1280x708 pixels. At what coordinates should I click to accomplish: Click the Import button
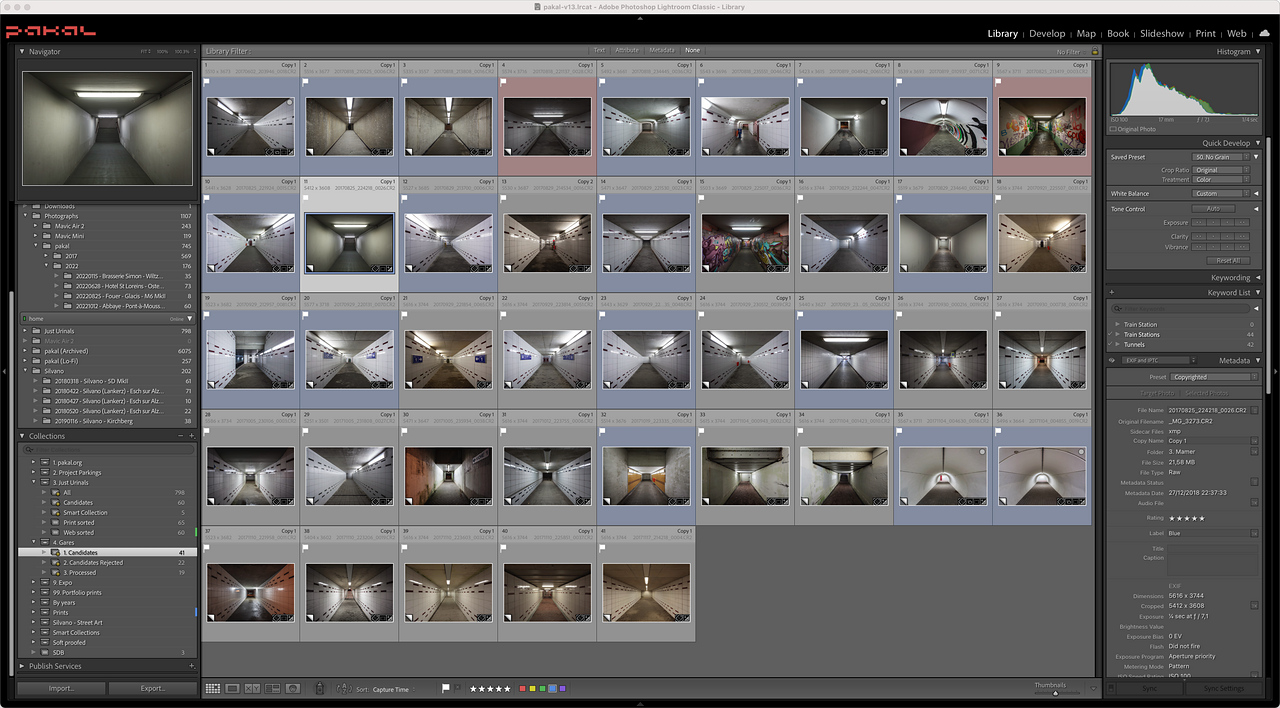coord(60,688)
